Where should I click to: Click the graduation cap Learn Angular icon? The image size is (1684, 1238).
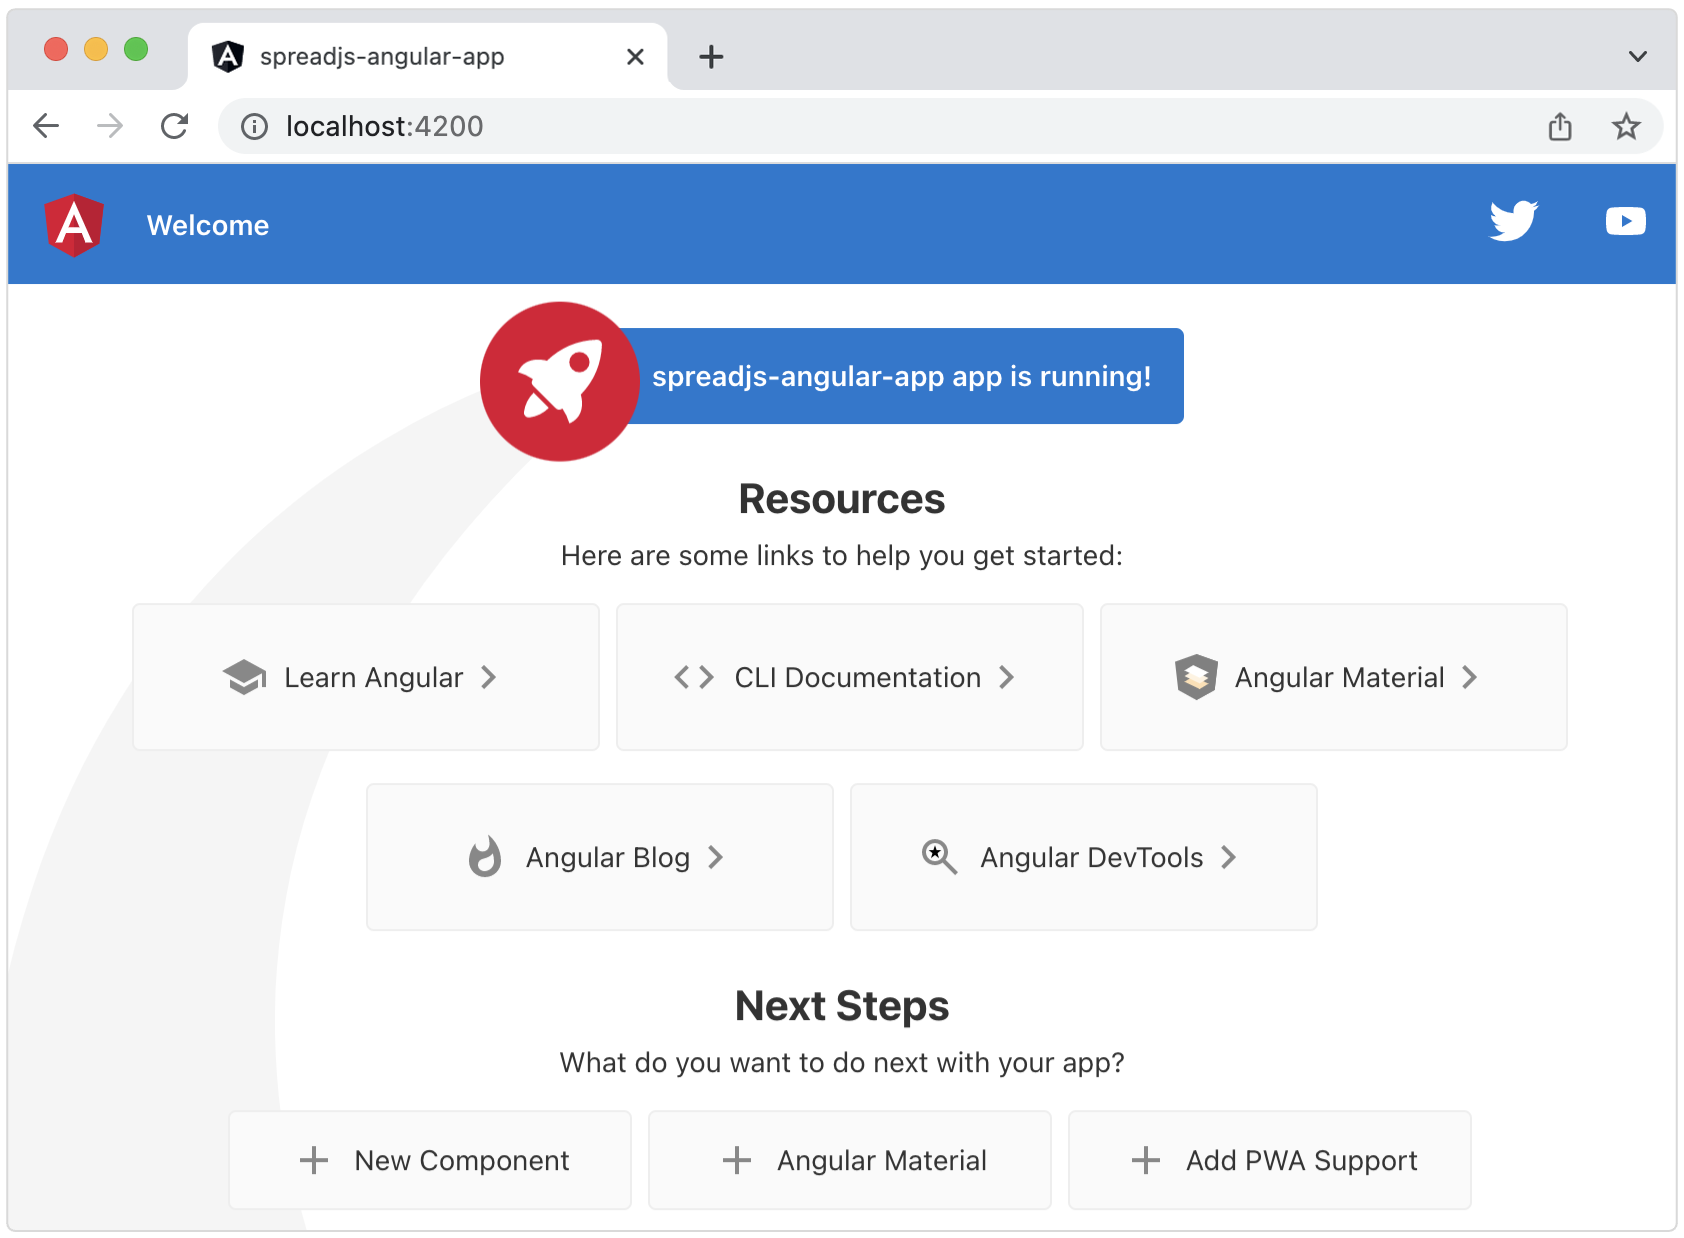point(244,677)
